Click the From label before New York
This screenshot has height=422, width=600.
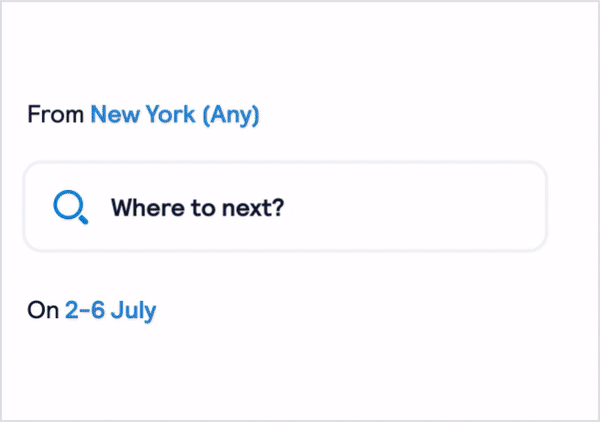[55, 114]
